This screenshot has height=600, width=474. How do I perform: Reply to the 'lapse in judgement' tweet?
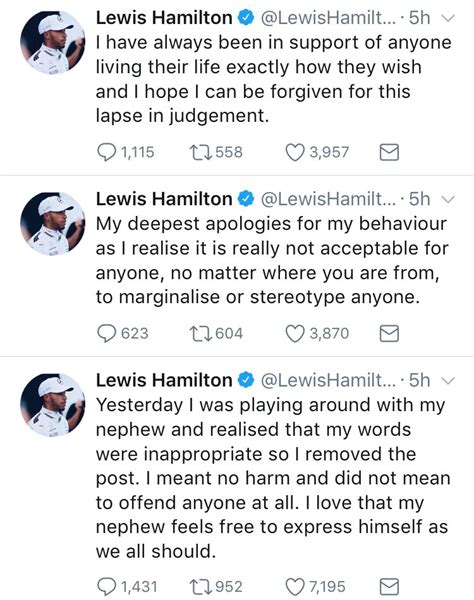click(106, 152)
